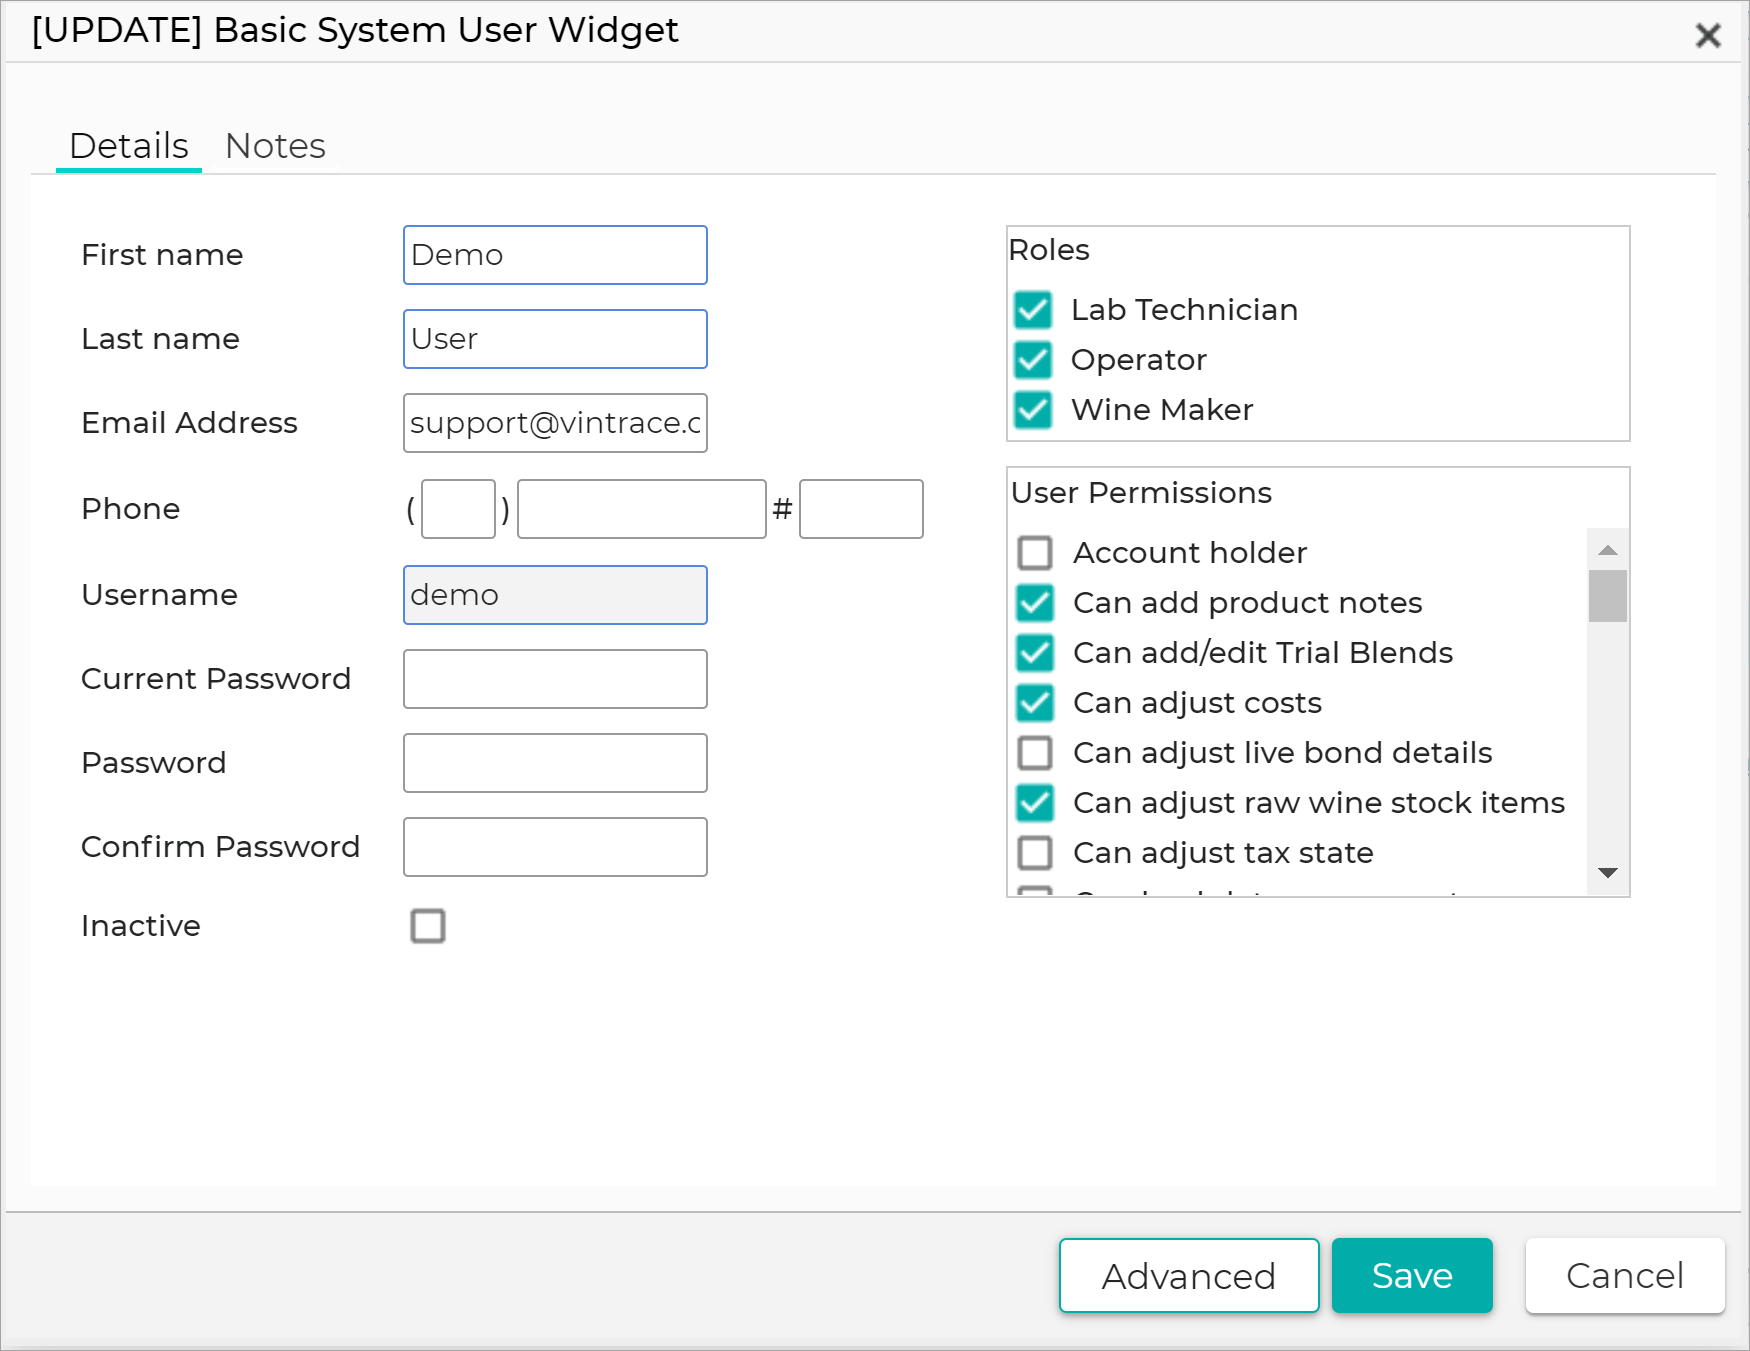Uncheck the Can adjust costs permission
The width and height of the screenshot is (1750, 1351).
pyautogui.click(x=1035, y=703)
